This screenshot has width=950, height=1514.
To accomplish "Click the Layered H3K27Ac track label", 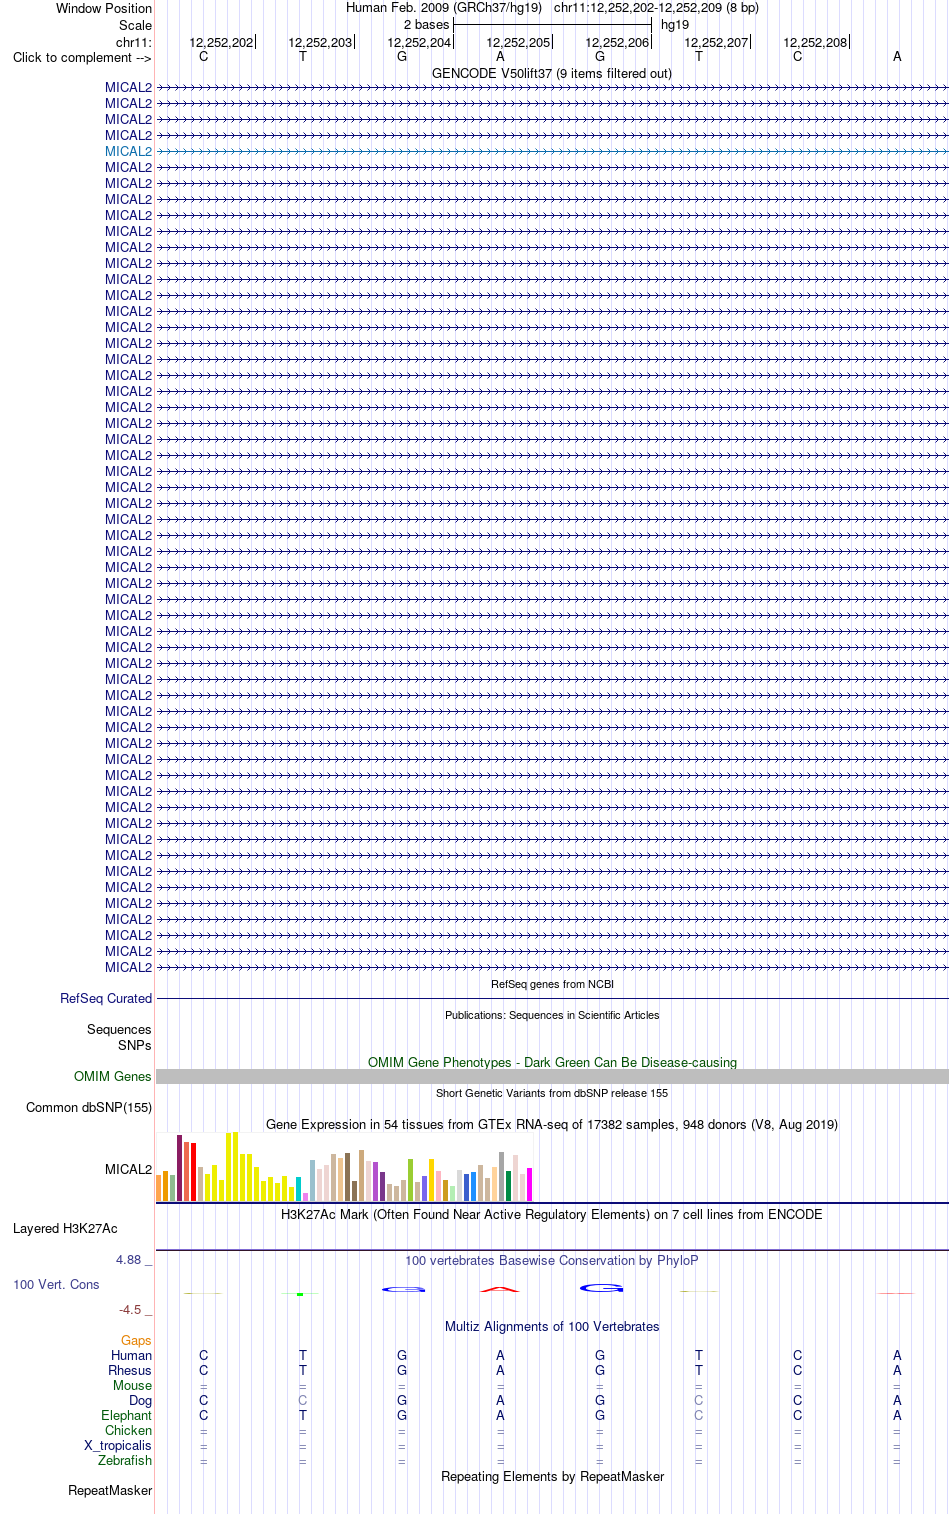I will coord(65,1228).
